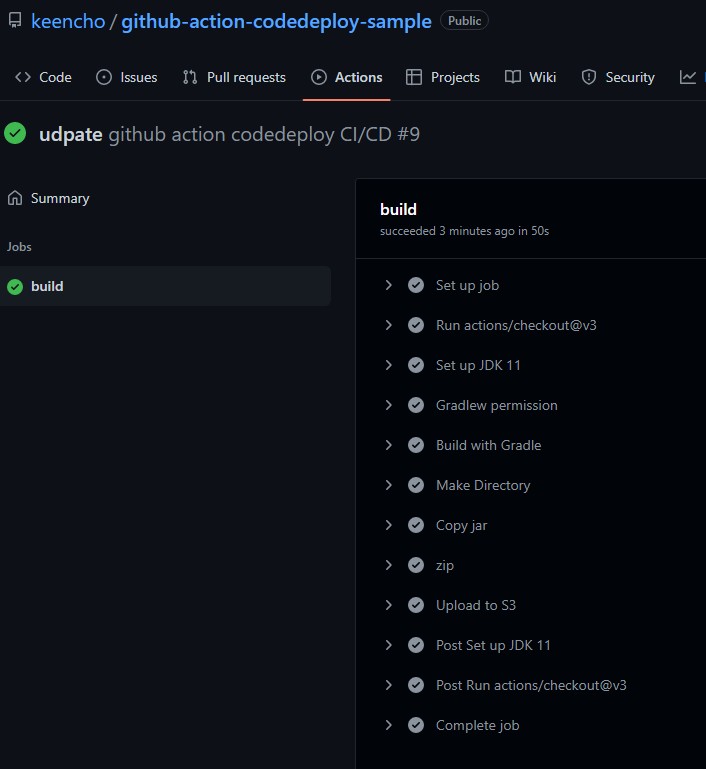Switch to the Issues tab
Image resolution: width=706 pixels, height=769 pixels.
coord(127,77)
